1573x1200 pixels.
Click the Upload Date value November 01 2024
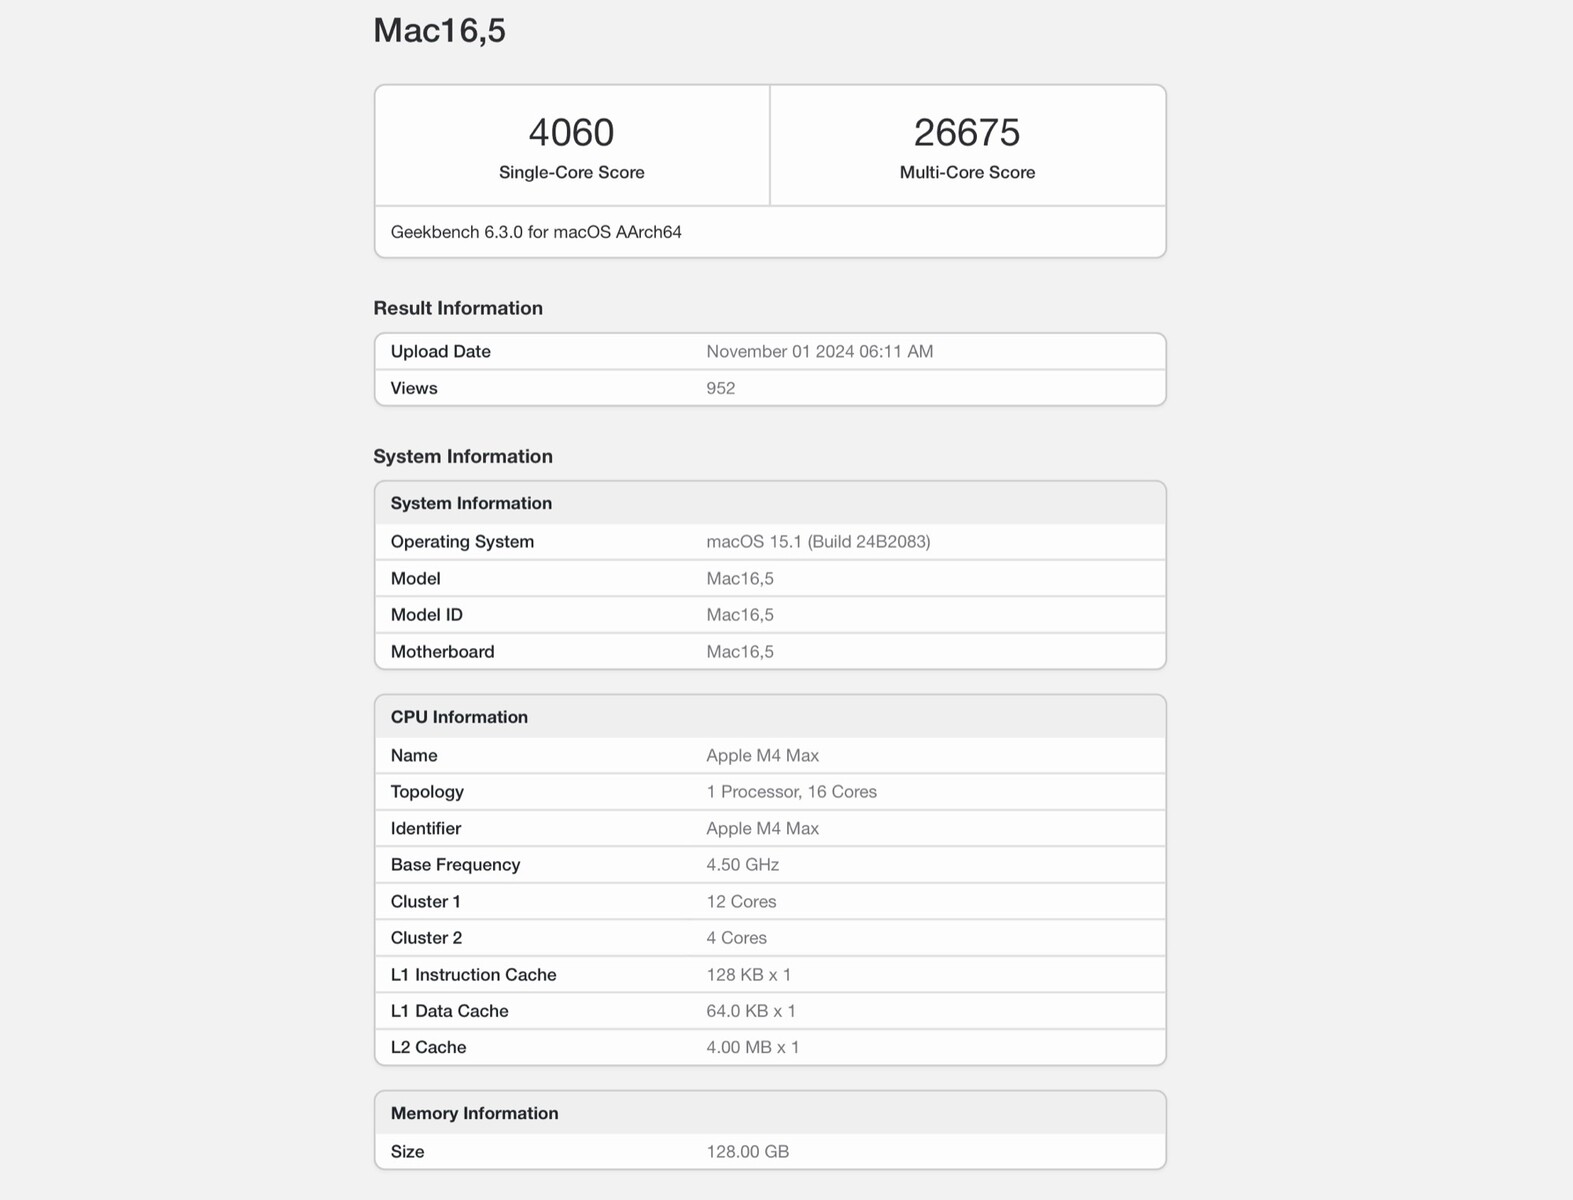click(x=819, y=351)
